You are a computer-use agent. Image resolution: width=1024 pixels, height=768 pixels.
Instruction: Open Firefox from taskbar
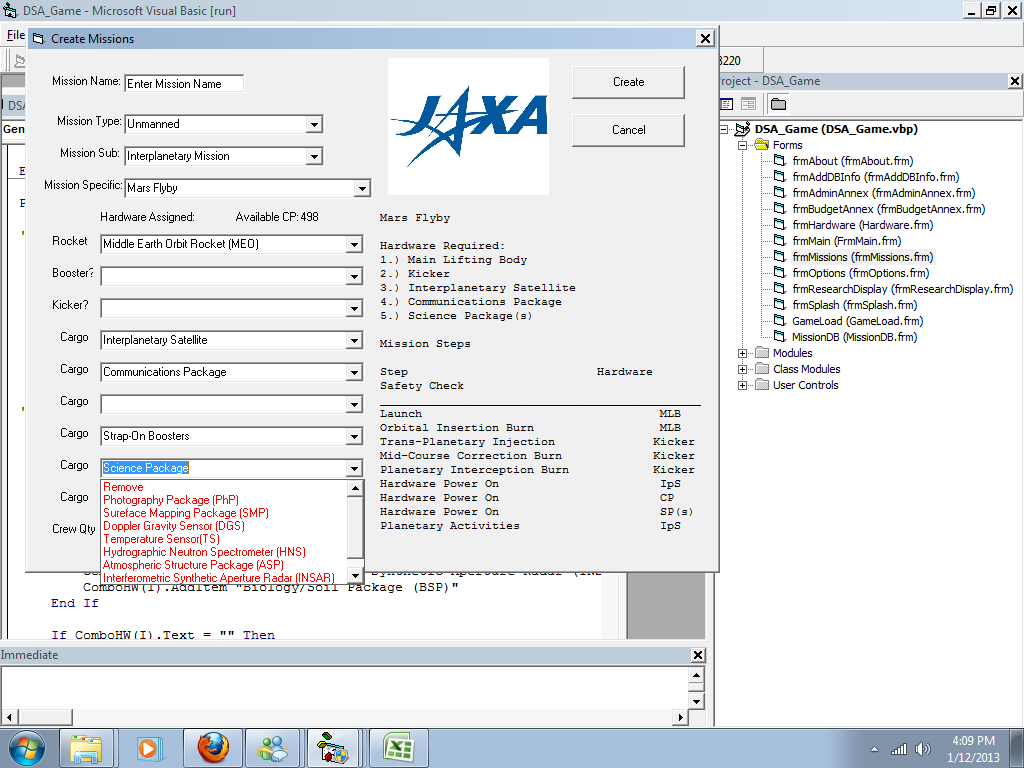213,748
